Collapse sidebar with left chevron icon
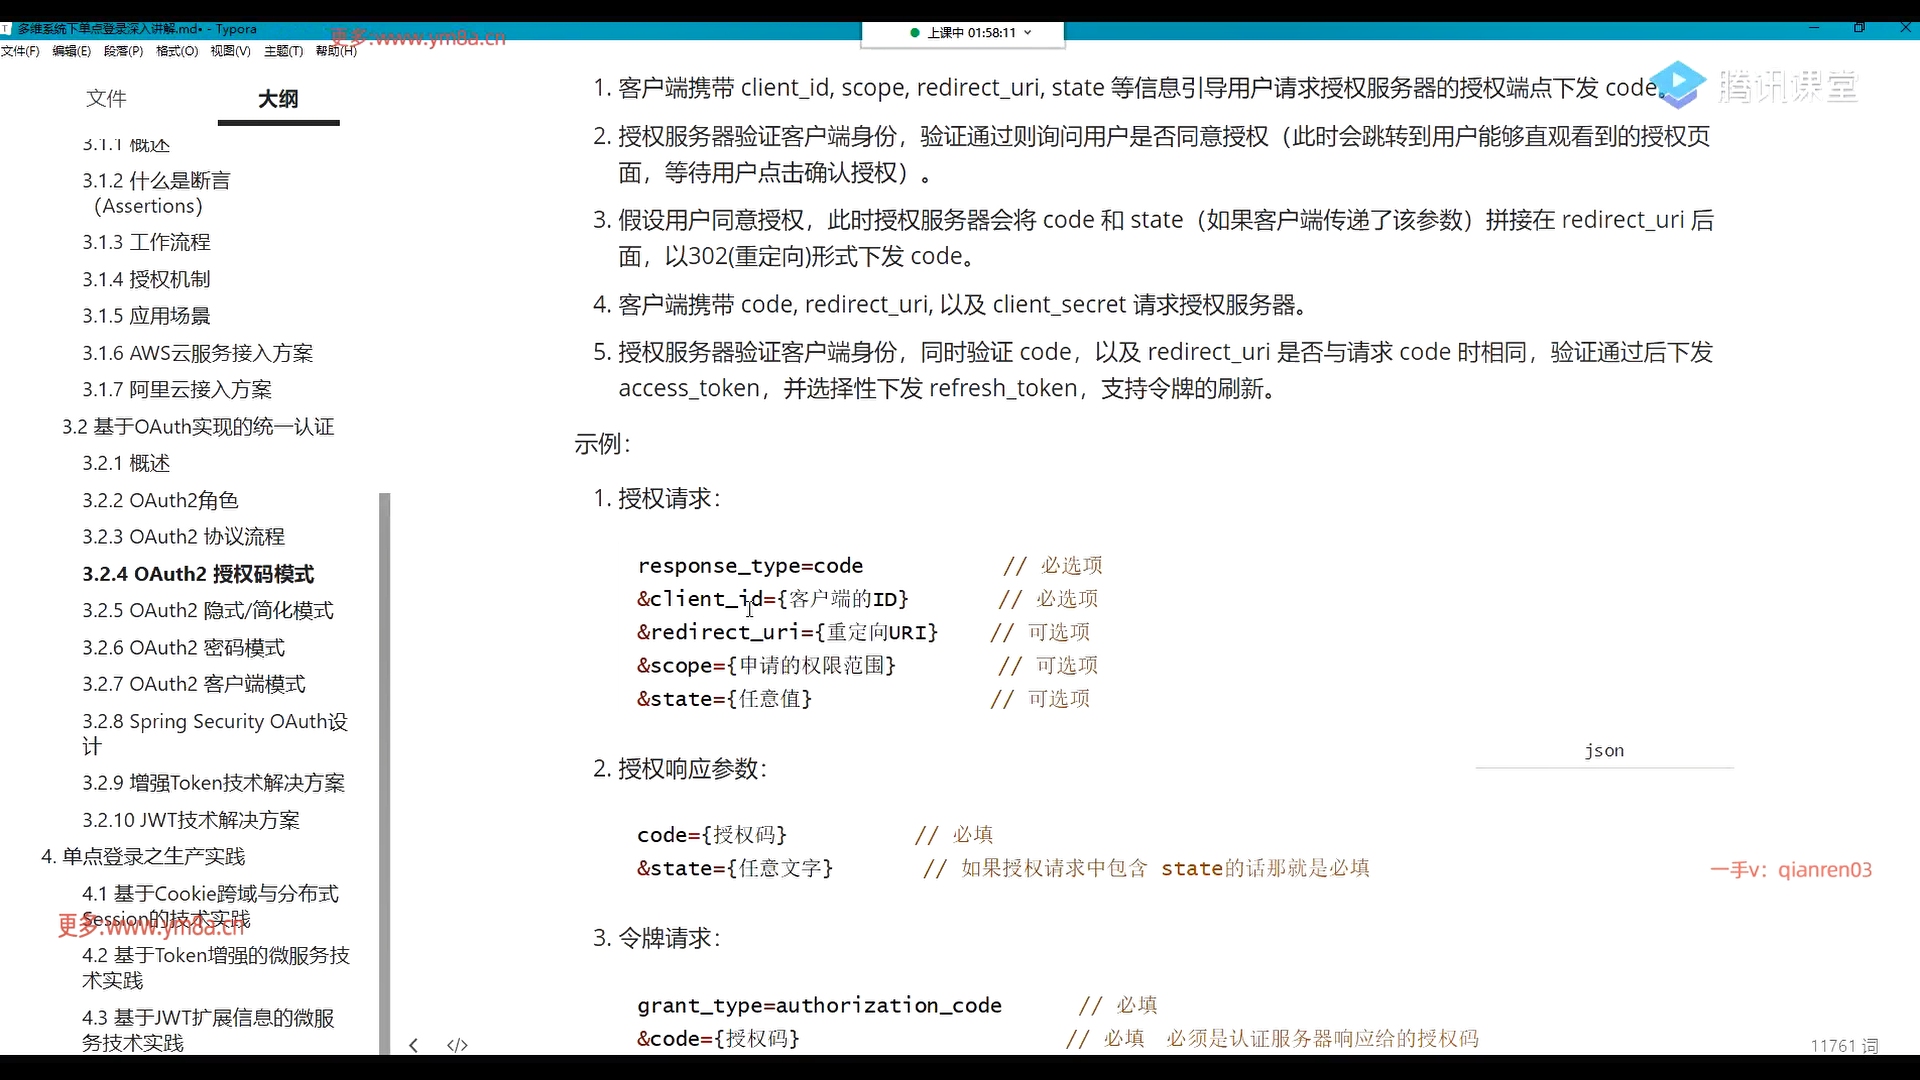This screenshot has height=1080, width=1920. 413,1045
